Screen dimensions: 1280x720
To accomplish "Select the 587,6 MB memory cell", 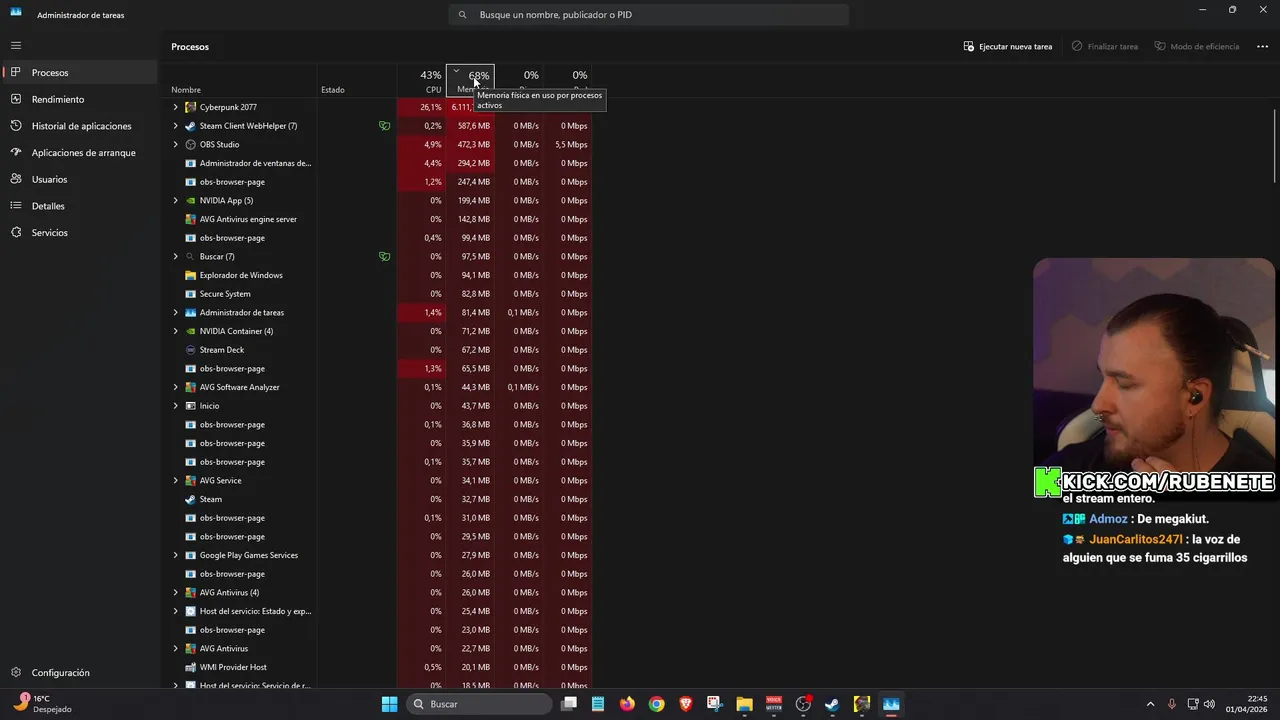I will [x=470, y=126].
